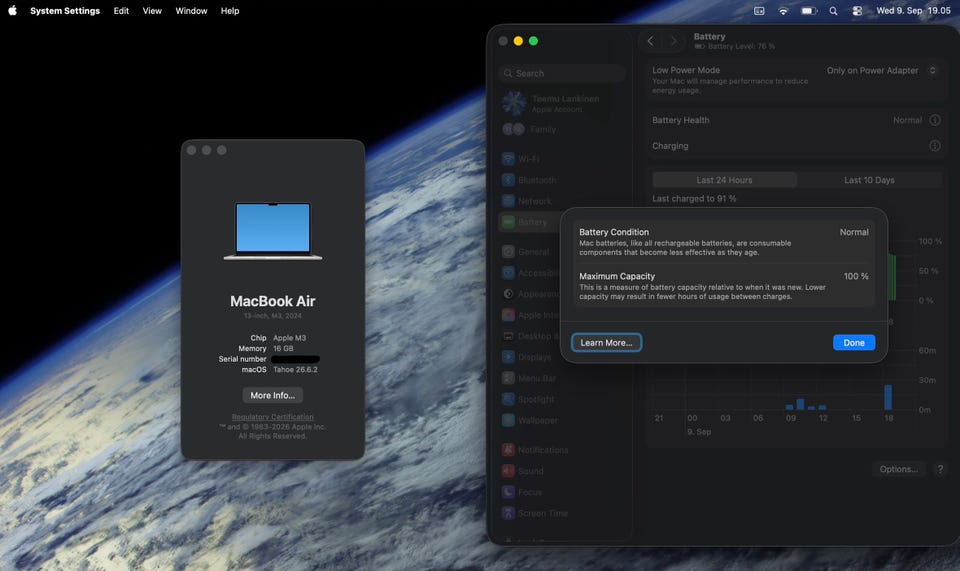Click the green zoom button of Settings window

point(533,41)
